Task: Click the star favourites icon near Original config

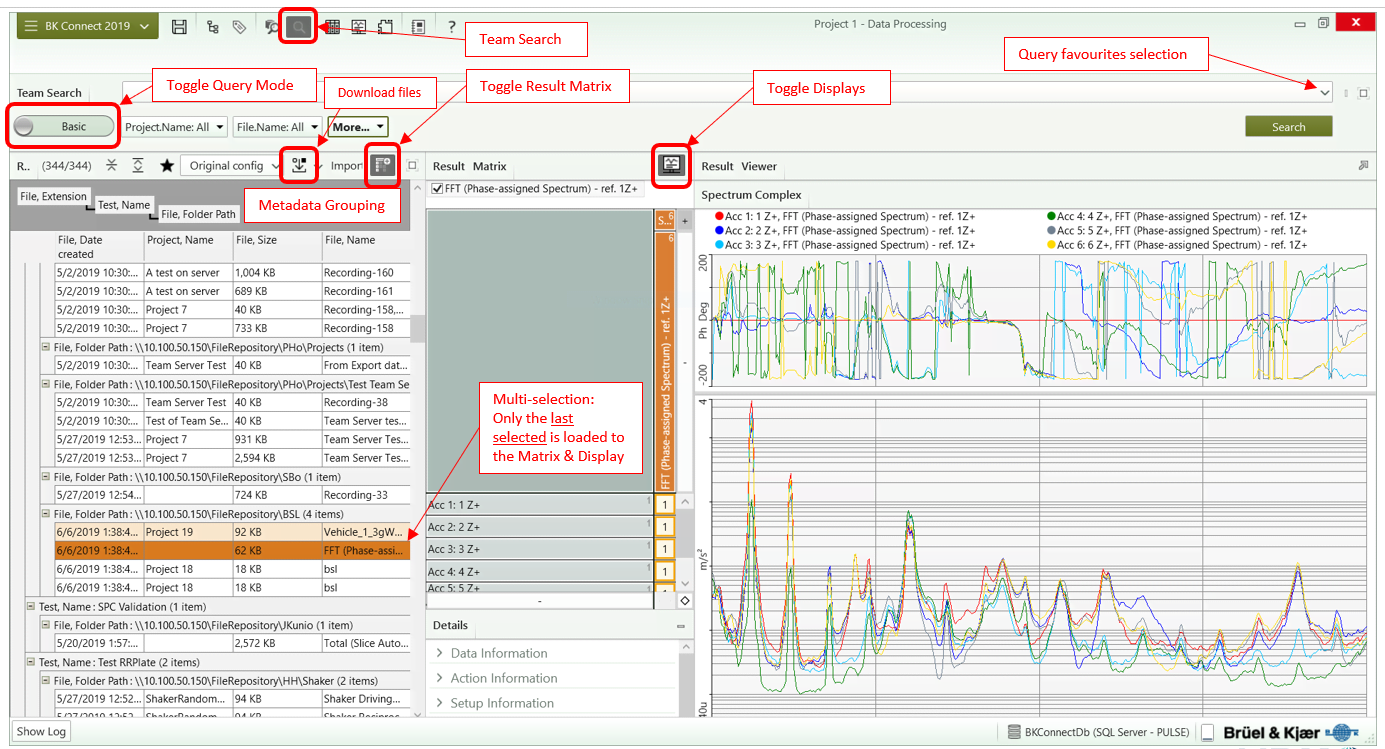Action: (166, 165)
